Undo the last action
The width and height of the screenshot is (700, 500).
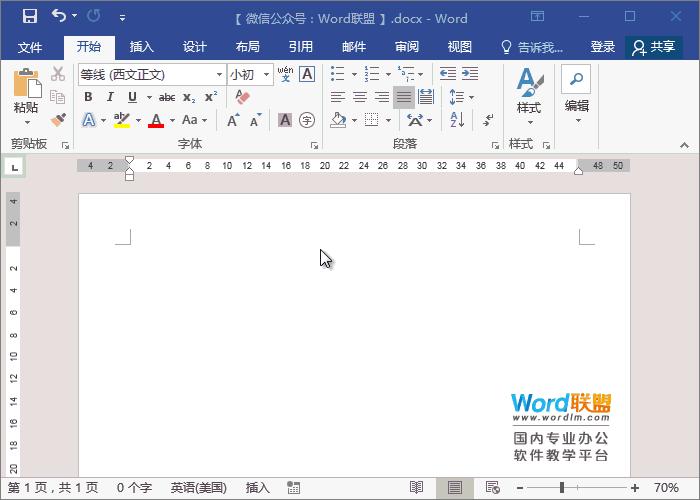pyautogui.click(x=58, y=16)
